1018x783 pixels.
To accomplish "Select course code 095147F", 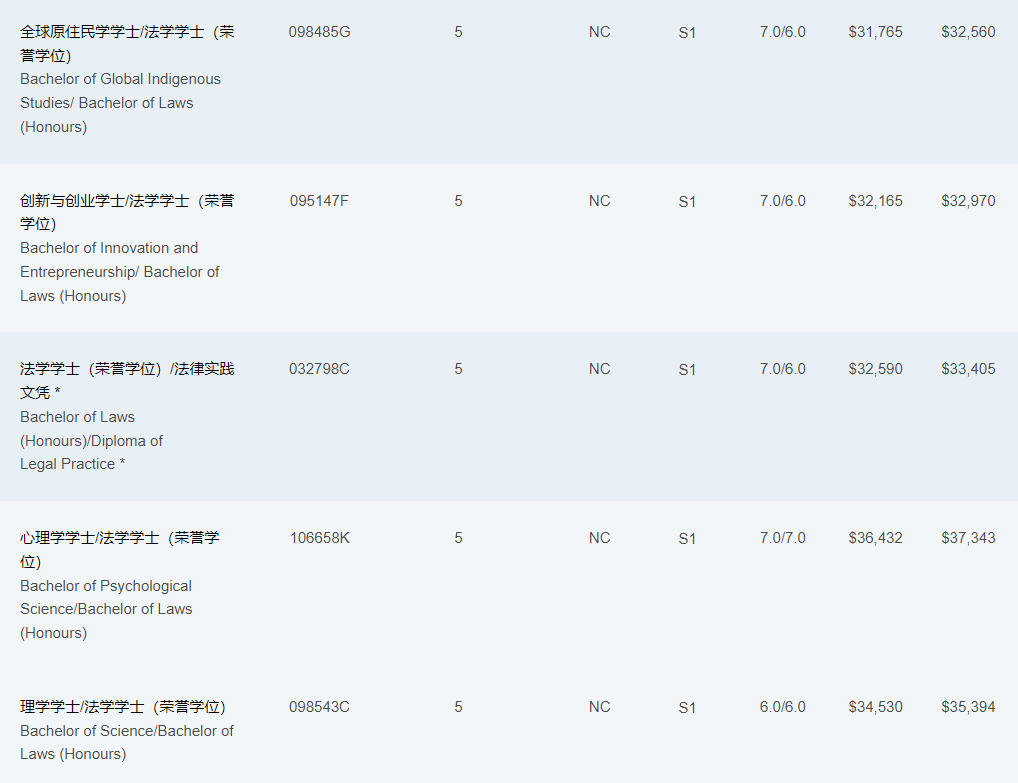I will 319,201.
